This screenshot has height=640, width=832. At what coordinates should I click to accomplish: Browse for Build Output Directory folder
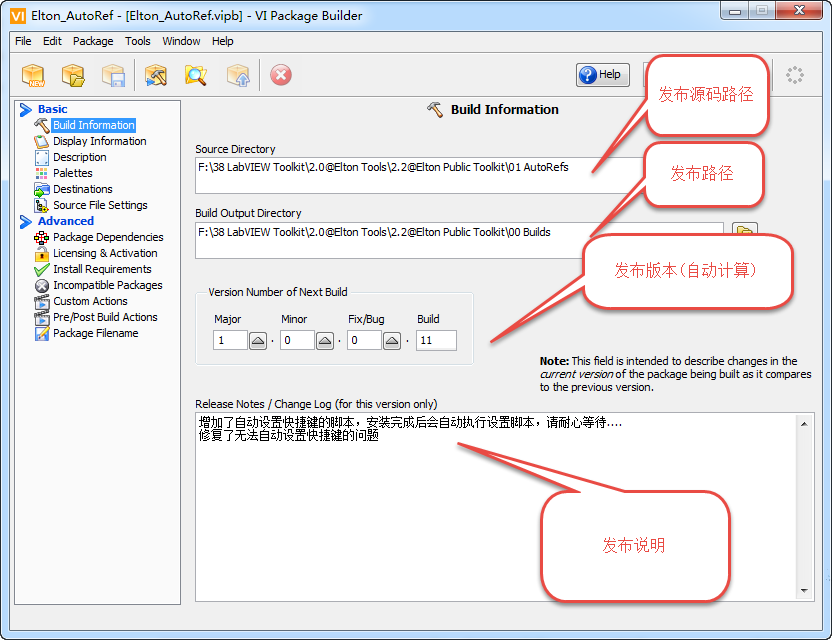click(x=744, y=230)
